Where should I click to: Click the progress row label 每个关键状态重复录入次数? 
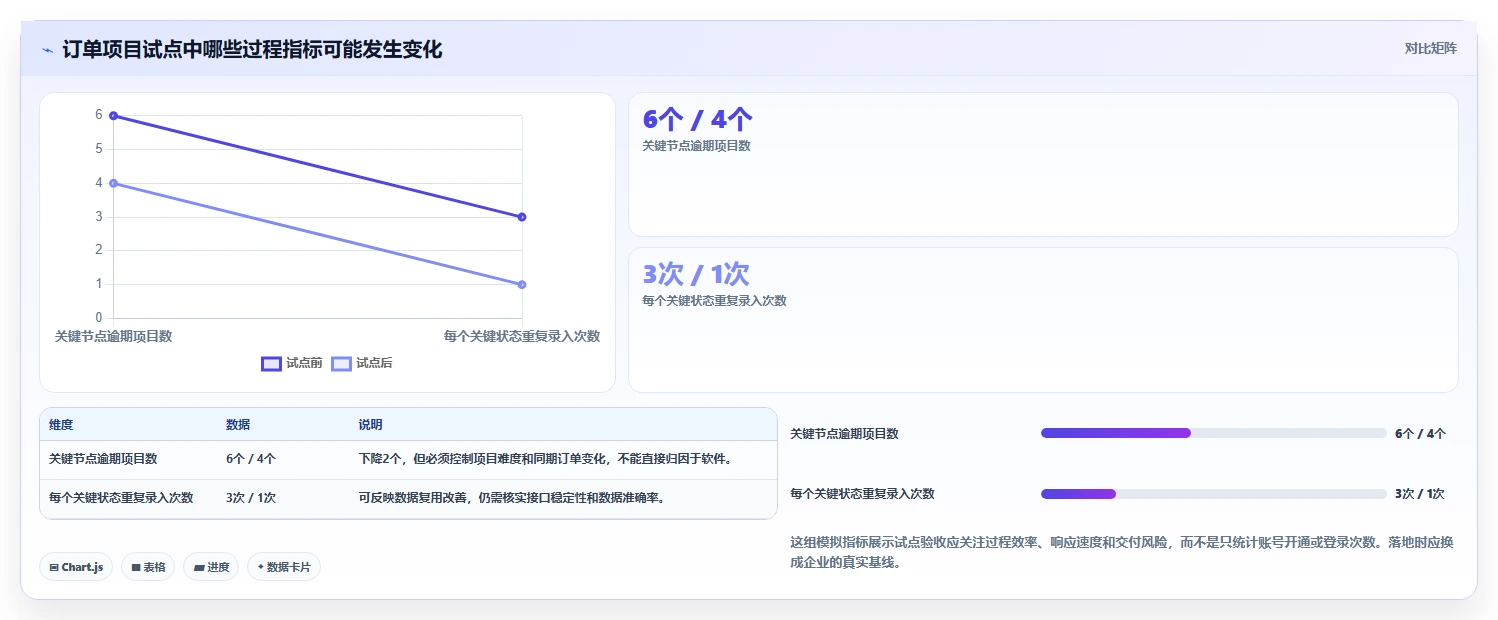coord(862,494)
